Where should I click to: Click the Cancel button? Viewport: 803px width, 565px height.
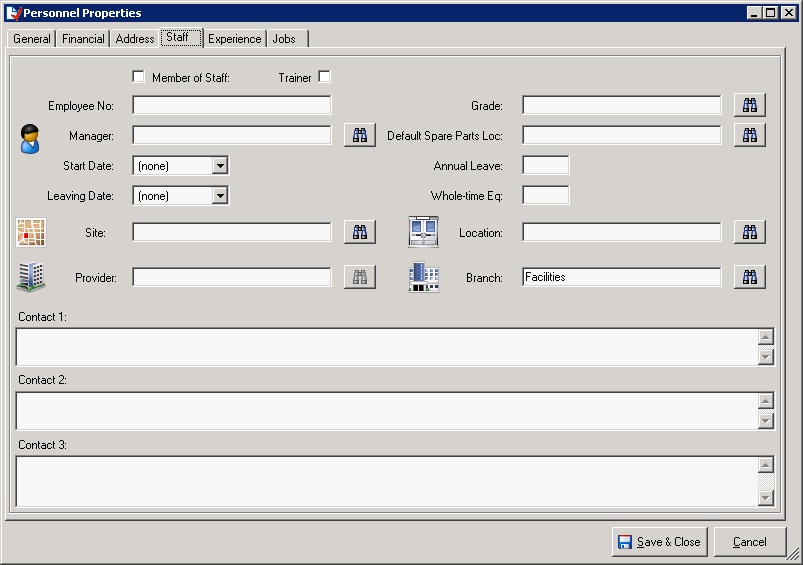pyautogui.click(x=750, y=542)
